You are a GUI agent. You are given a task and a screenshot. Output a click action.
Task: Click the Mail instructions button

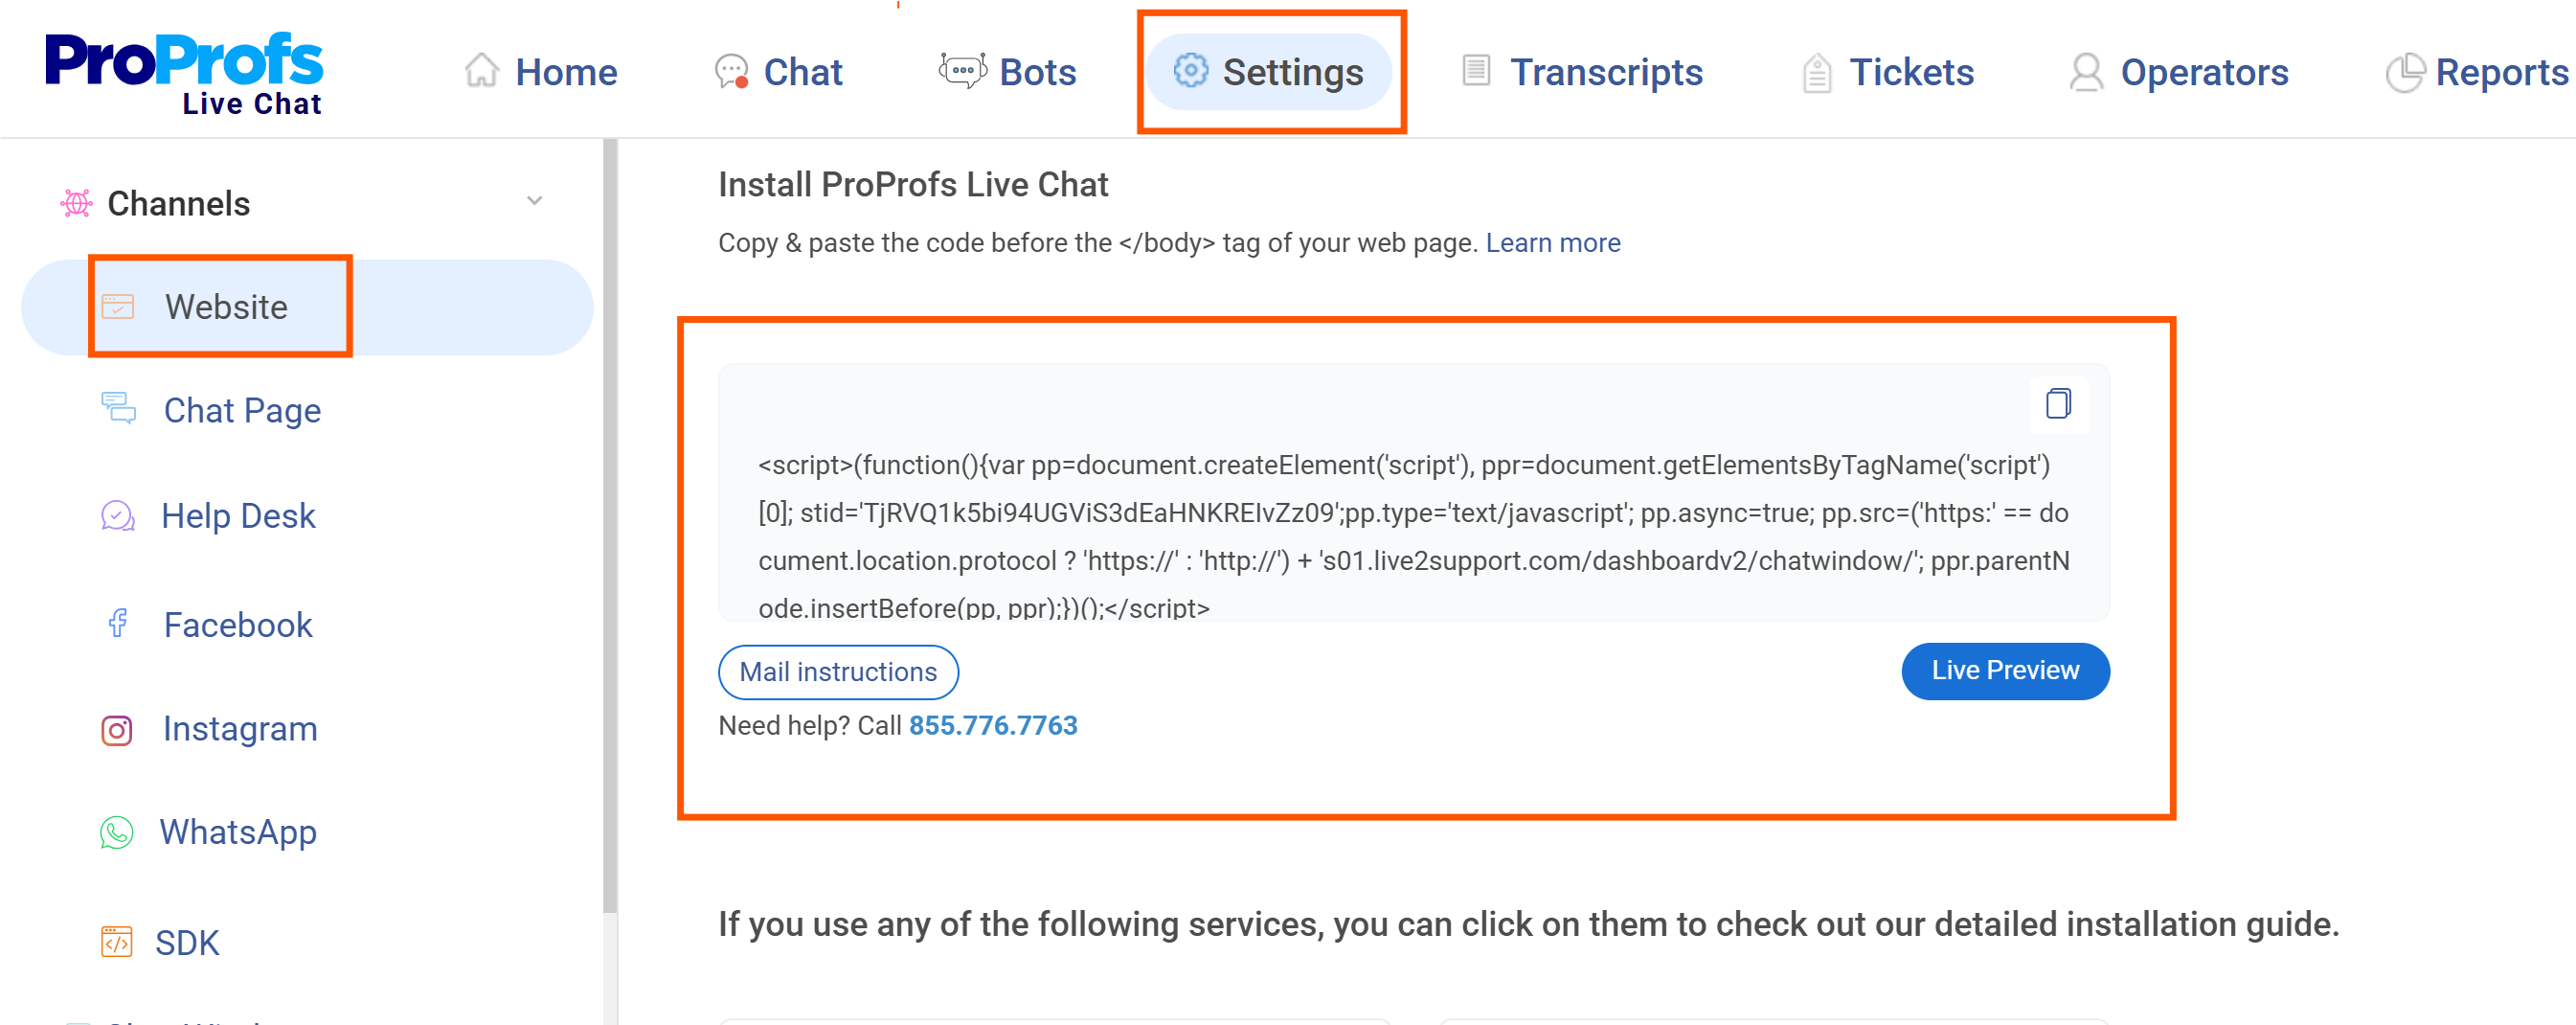click(838, 671)
